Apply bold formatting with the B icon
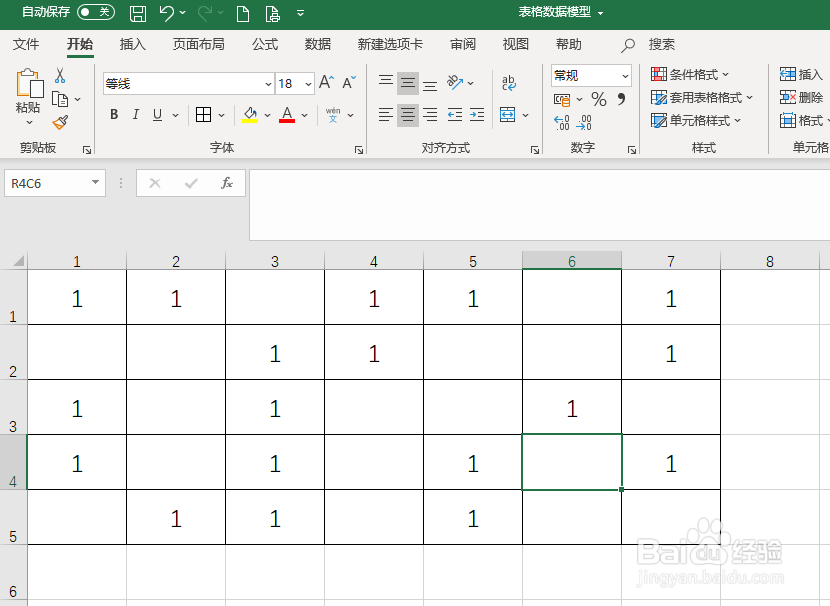Screen dimensions: 830x606 [113, 115]
